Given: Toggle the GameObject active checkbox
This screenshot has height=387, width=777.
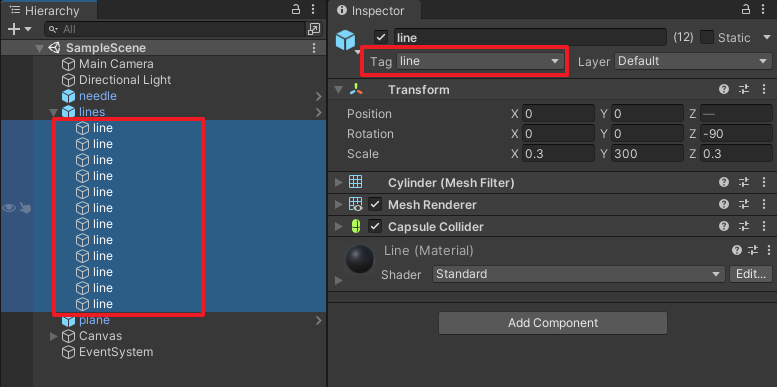Looking at the screenshot, I should click(381, 37).
